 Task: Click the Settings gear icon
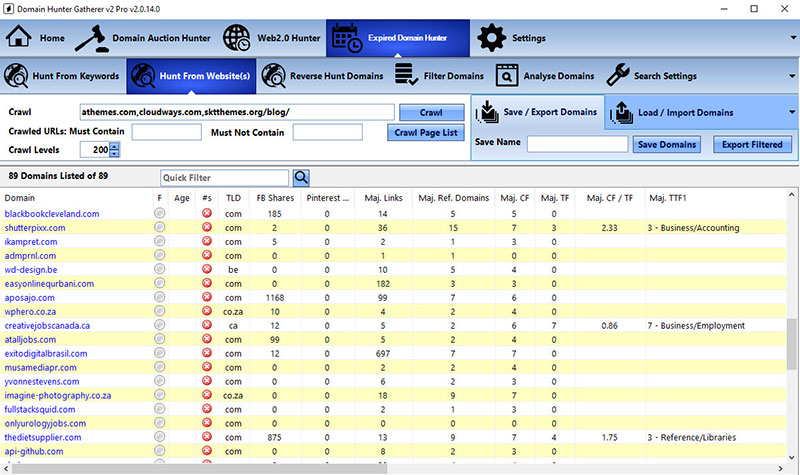click(490, 38)
